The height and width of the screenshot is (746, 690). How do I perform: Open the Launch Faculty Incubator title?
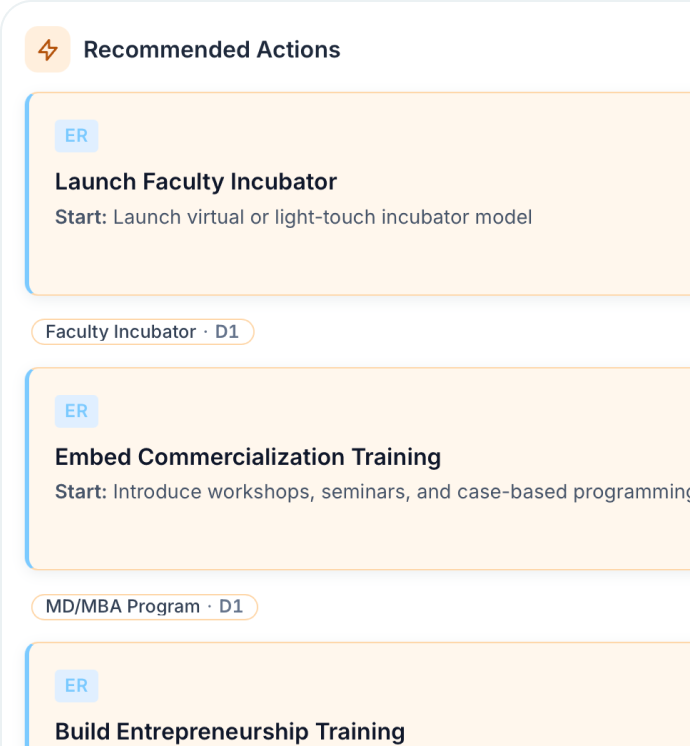196,182
